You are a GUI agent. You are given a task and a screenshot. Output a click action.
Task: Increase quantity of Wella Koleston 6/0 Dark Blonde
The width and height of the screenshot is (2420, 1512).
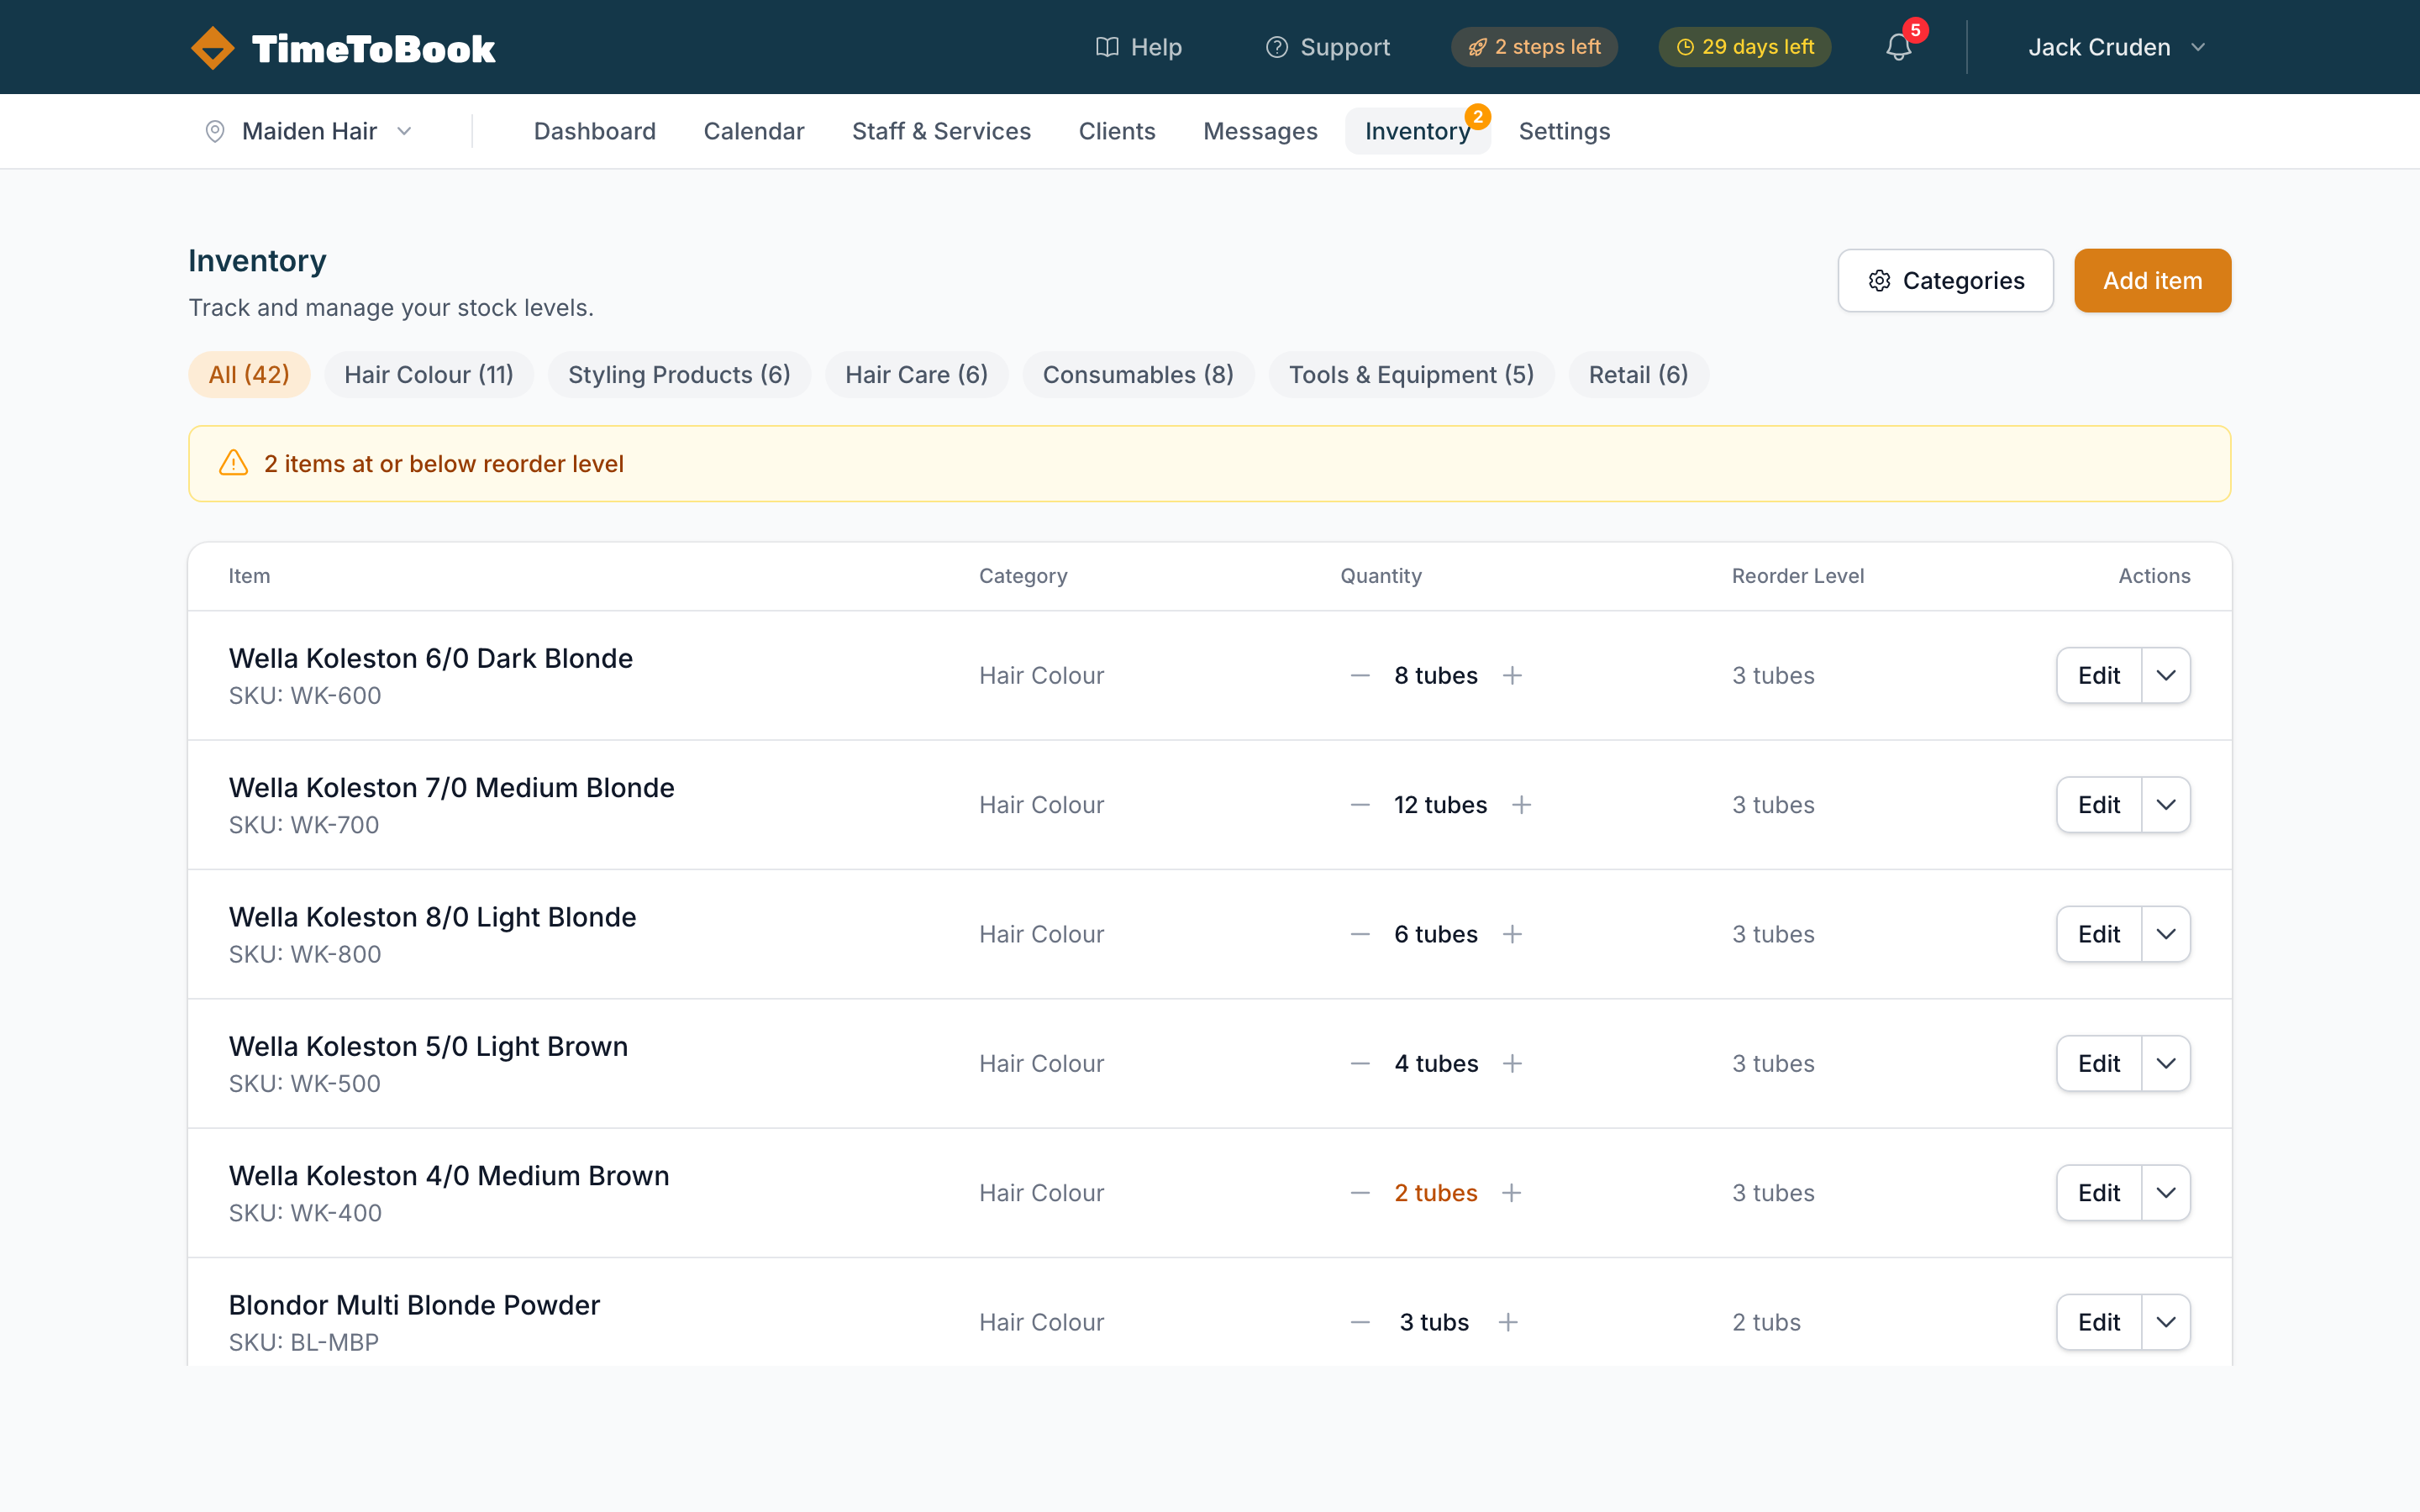[1512, 675]
